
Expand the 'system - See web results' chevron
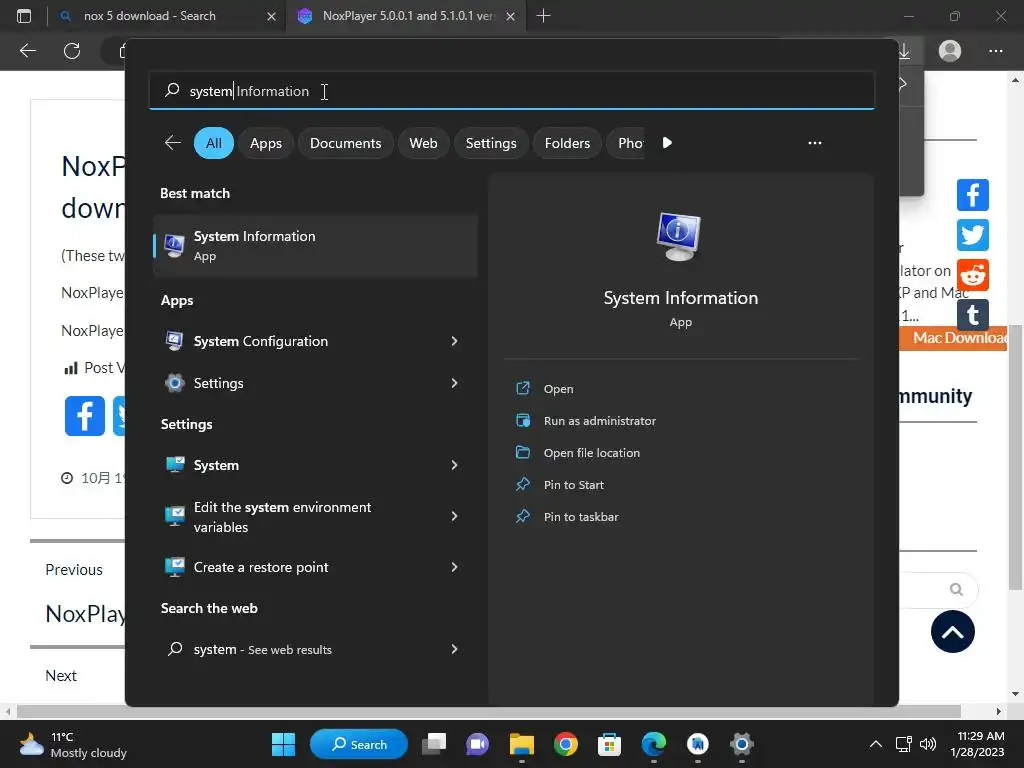tap(454, 649)
